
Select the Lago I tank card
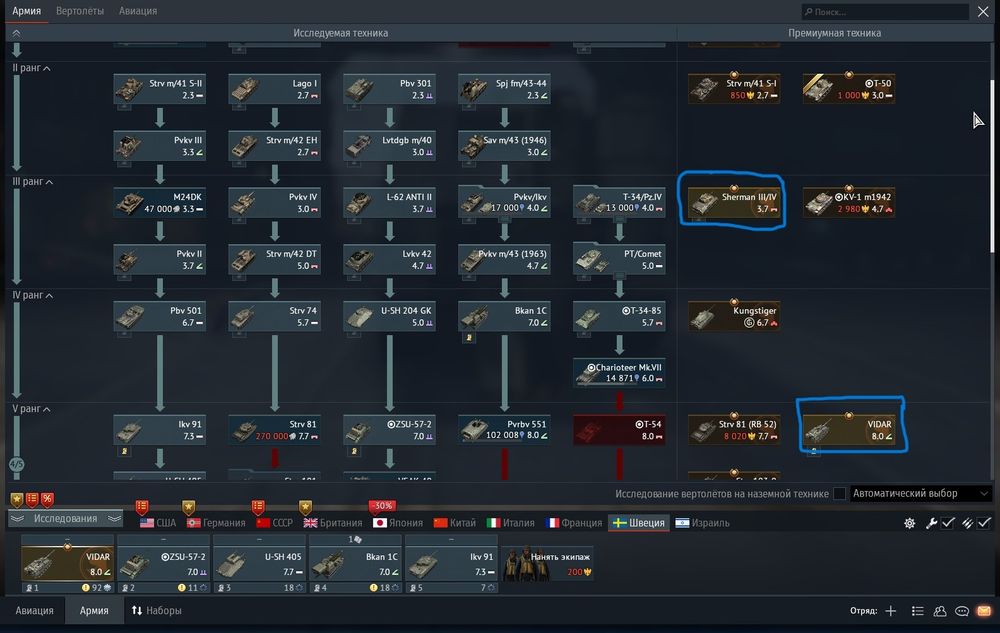coord(275,89)
